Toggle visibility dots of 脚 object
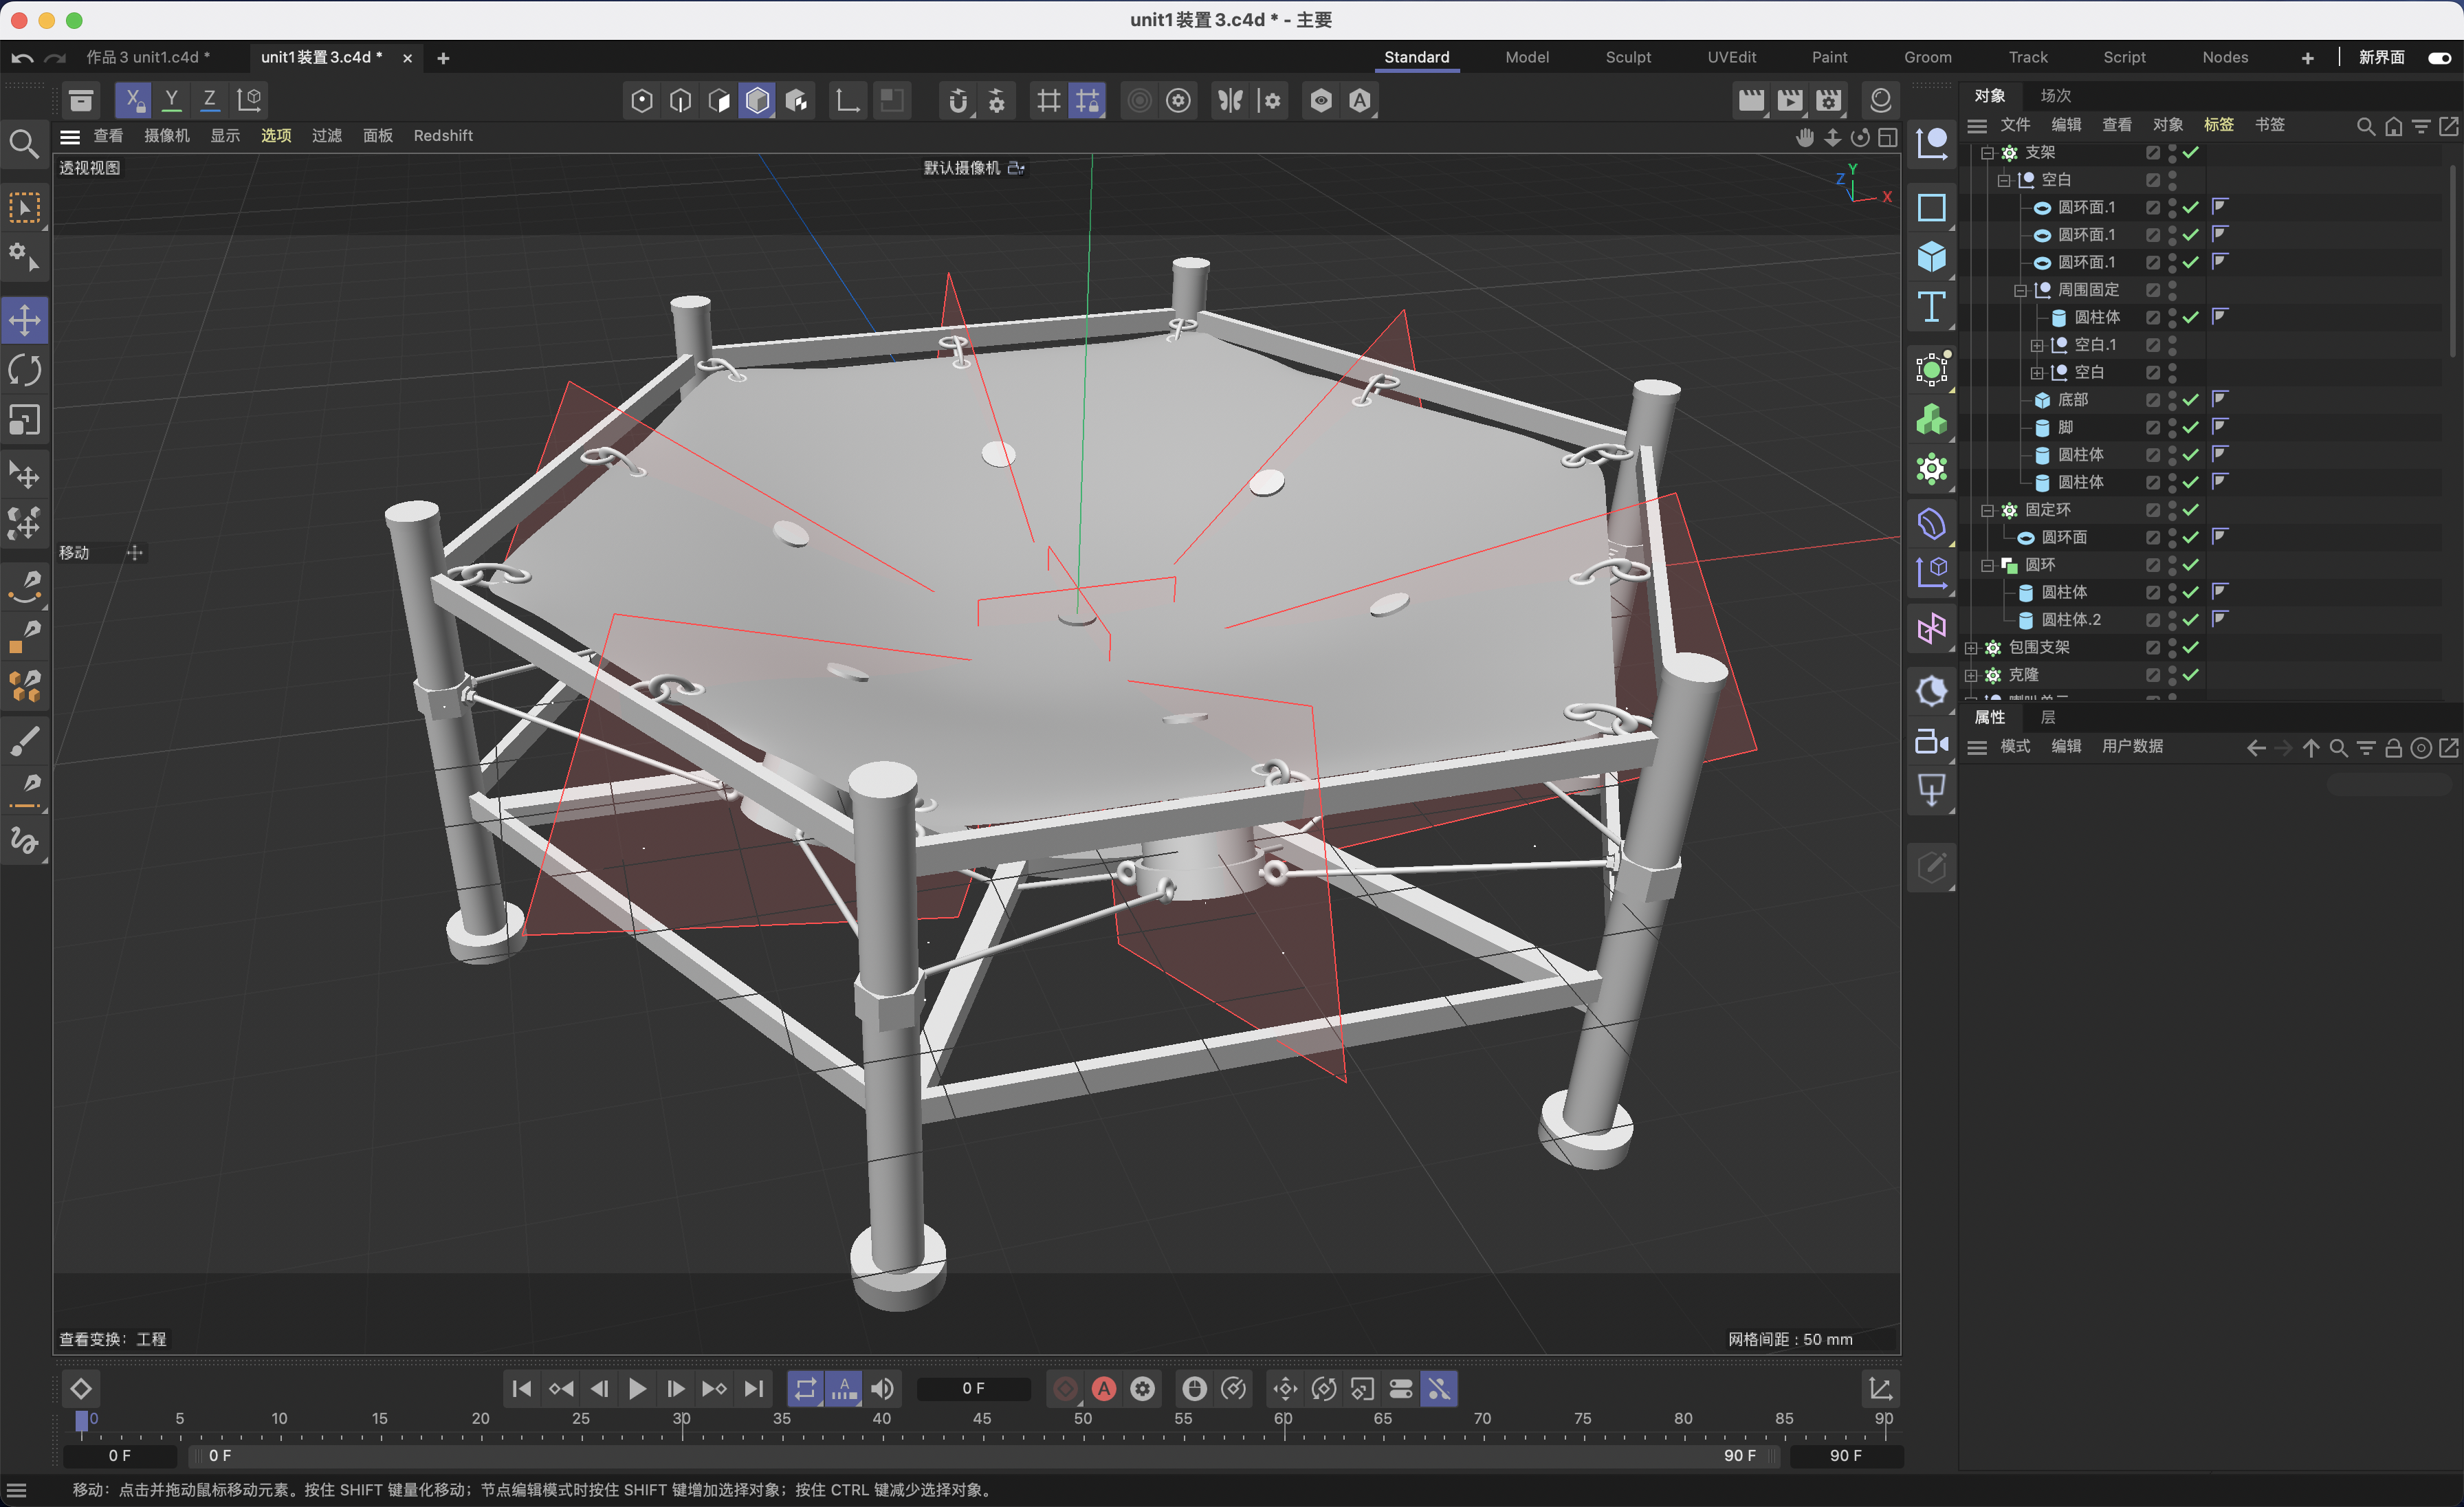The image size is (2464, 1507). click(x=2172, y=427)
